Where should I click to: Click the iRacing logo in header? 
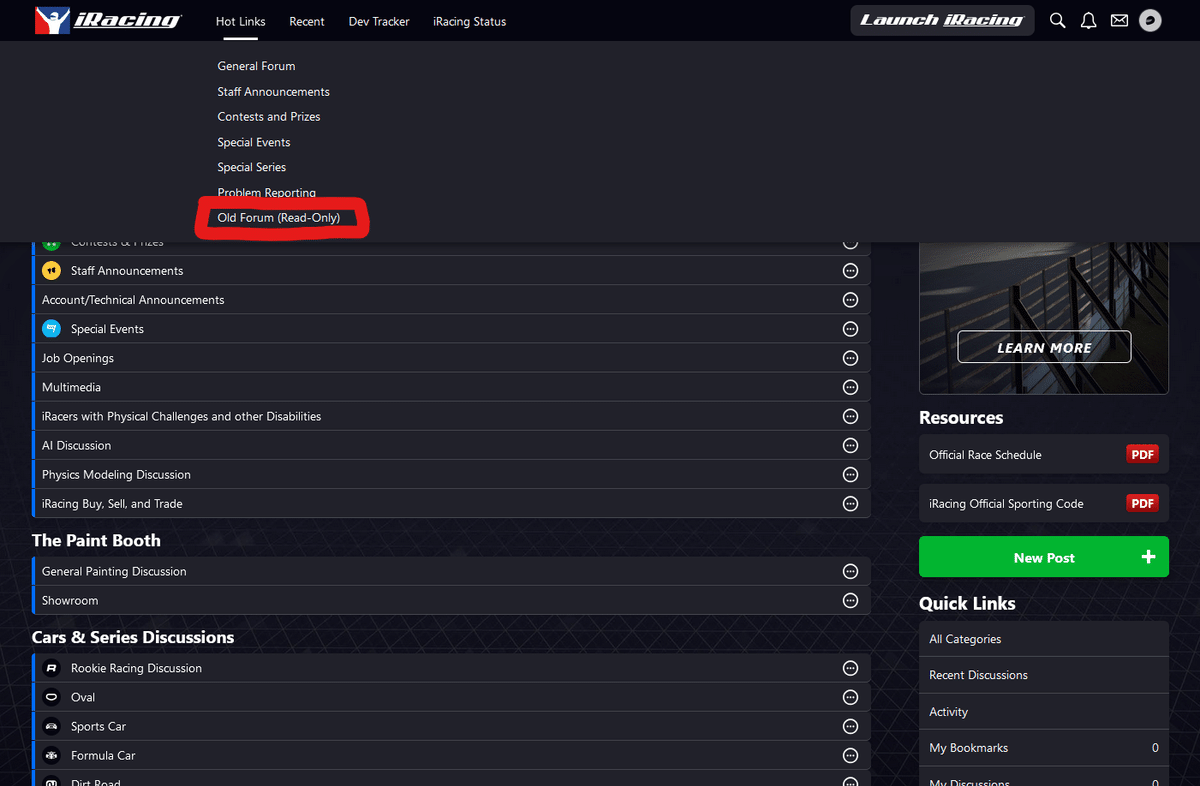(108, 20)
